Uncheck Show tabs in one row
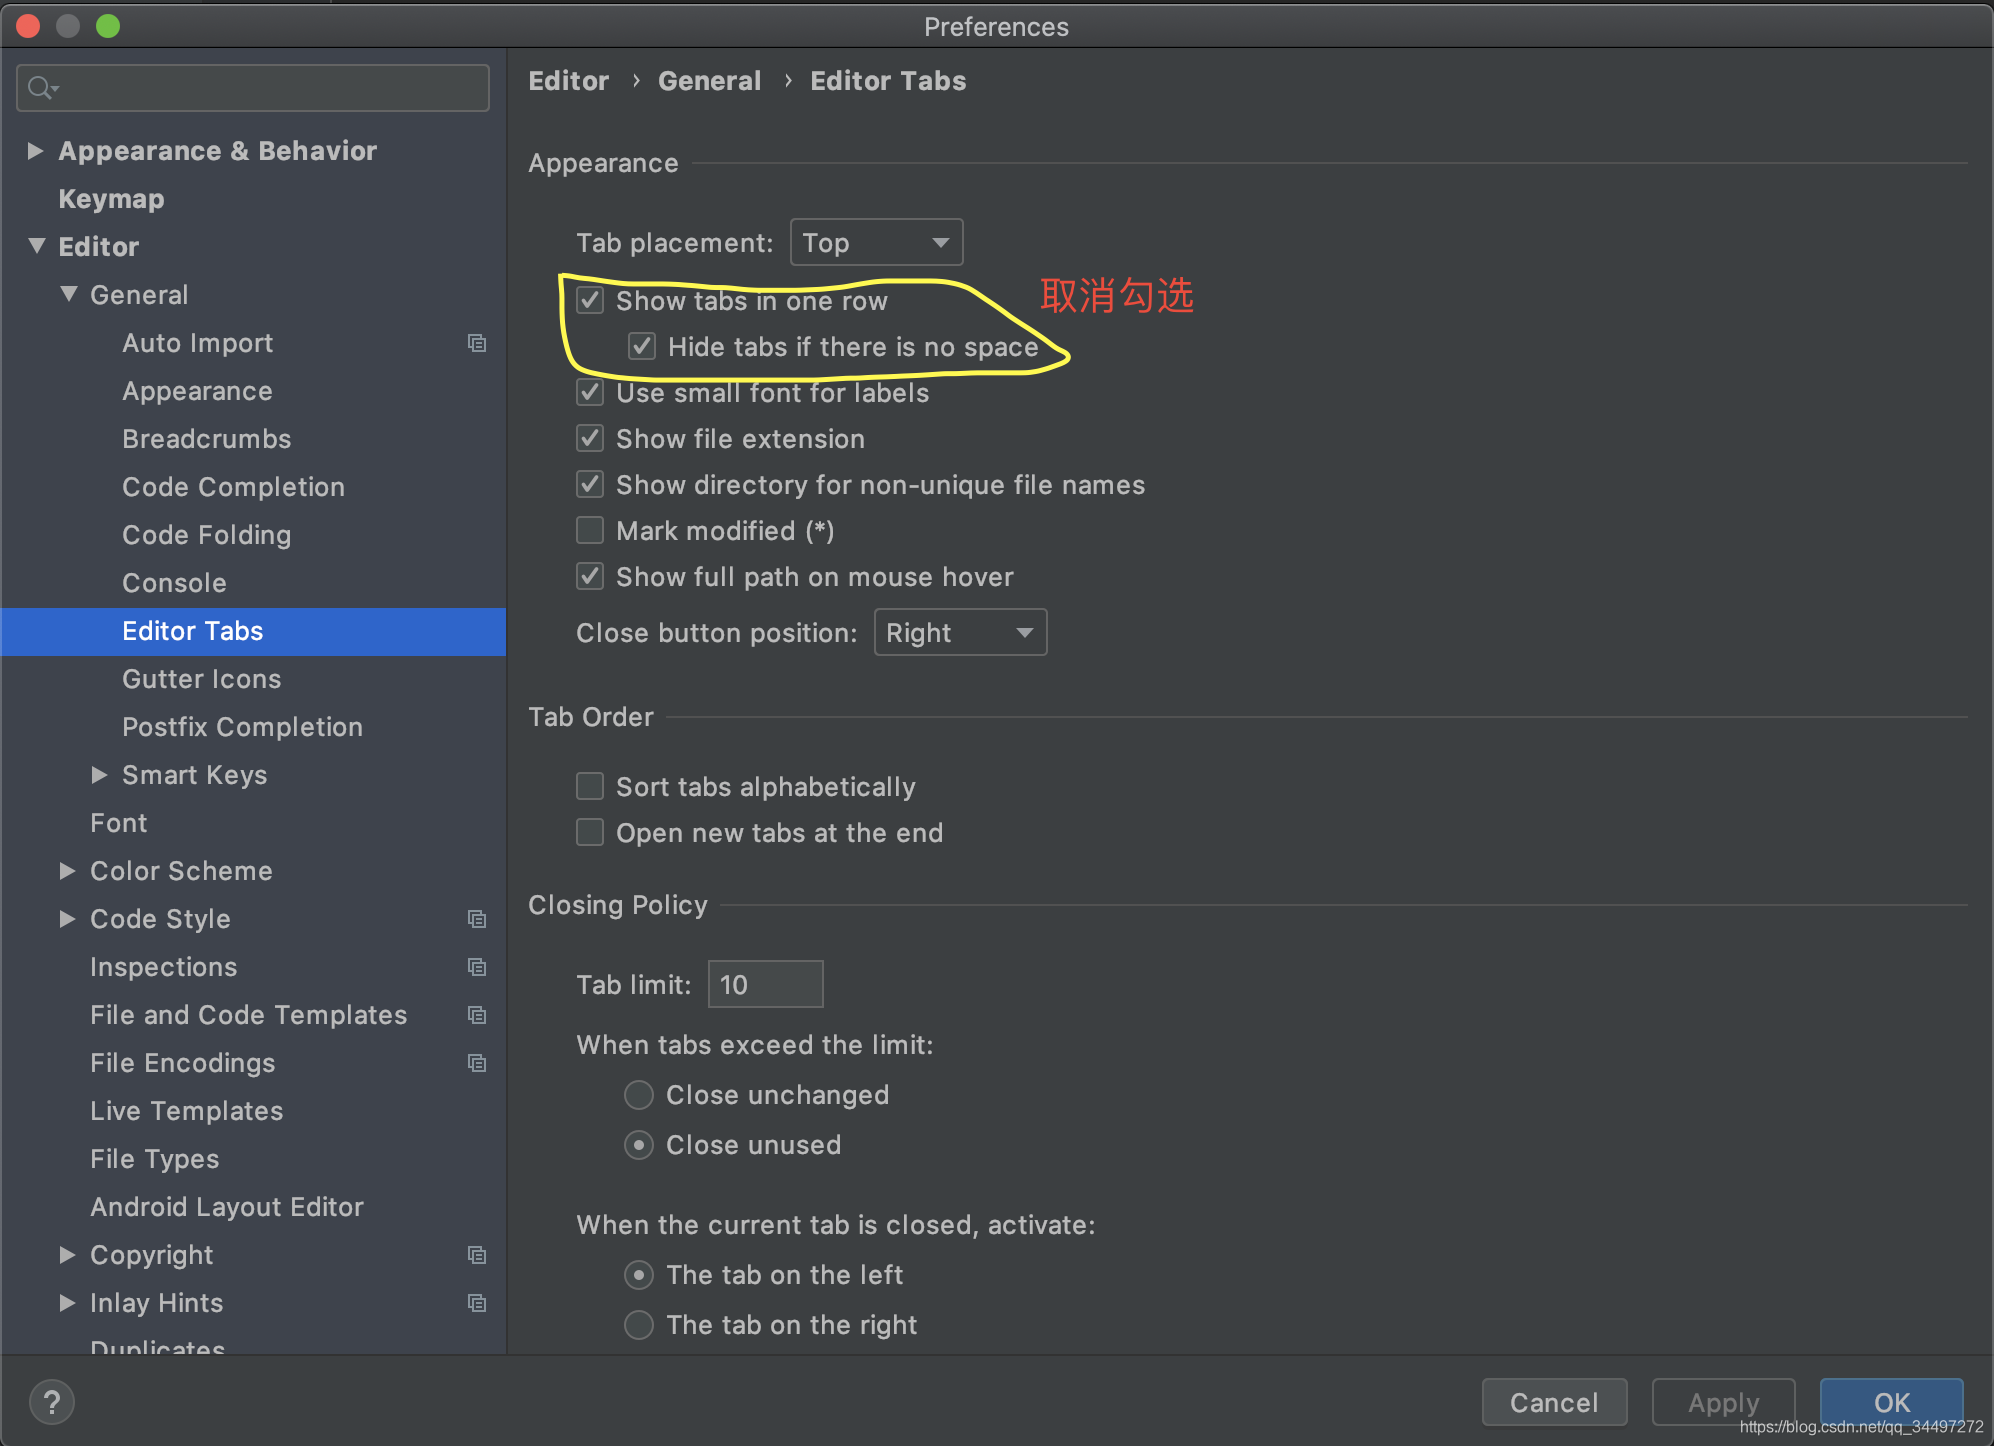The image size is (1994, 1446). point(590,300)
